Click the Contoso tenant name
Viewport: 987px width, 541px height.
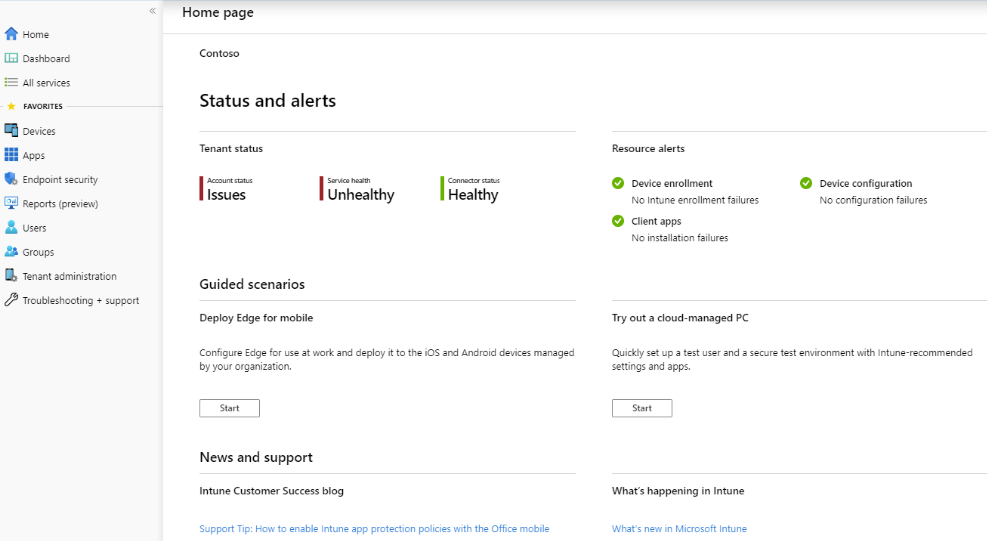pos(219,53)
